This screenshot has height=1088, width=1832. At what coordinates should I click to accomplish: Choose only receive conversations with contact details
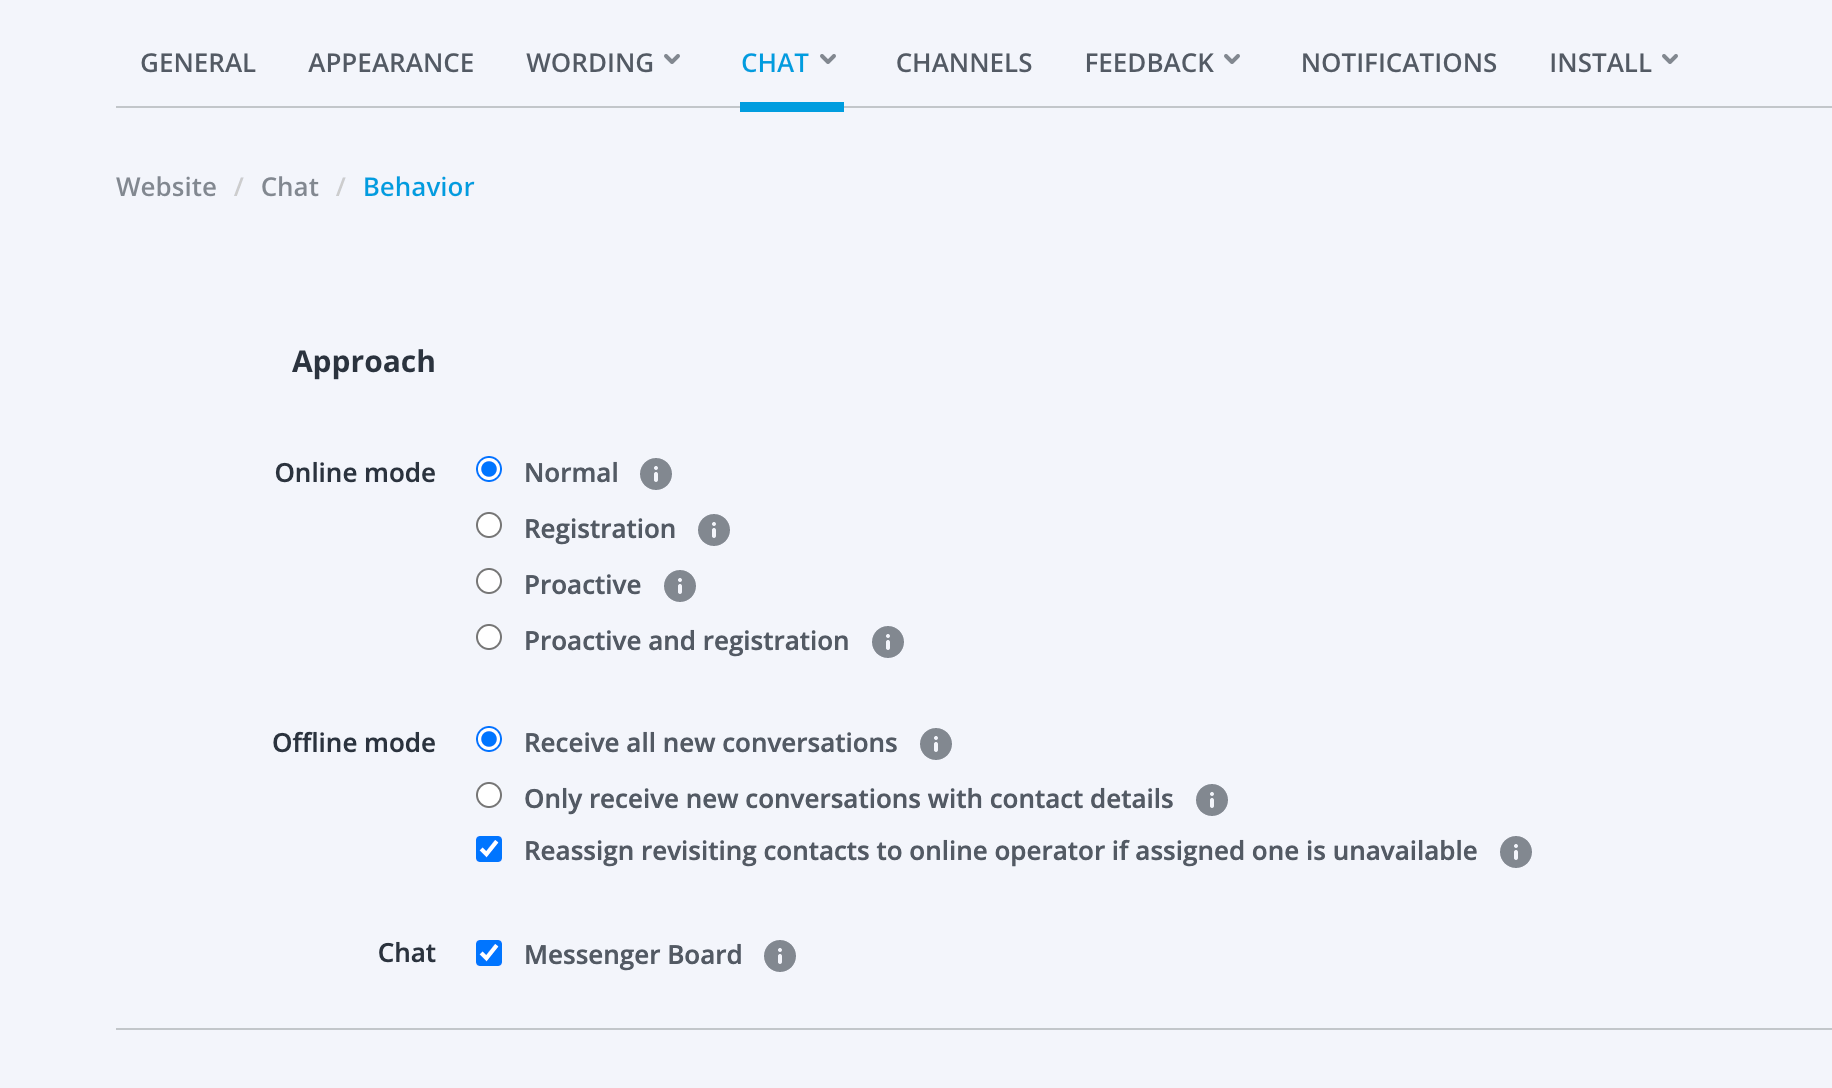489,796
